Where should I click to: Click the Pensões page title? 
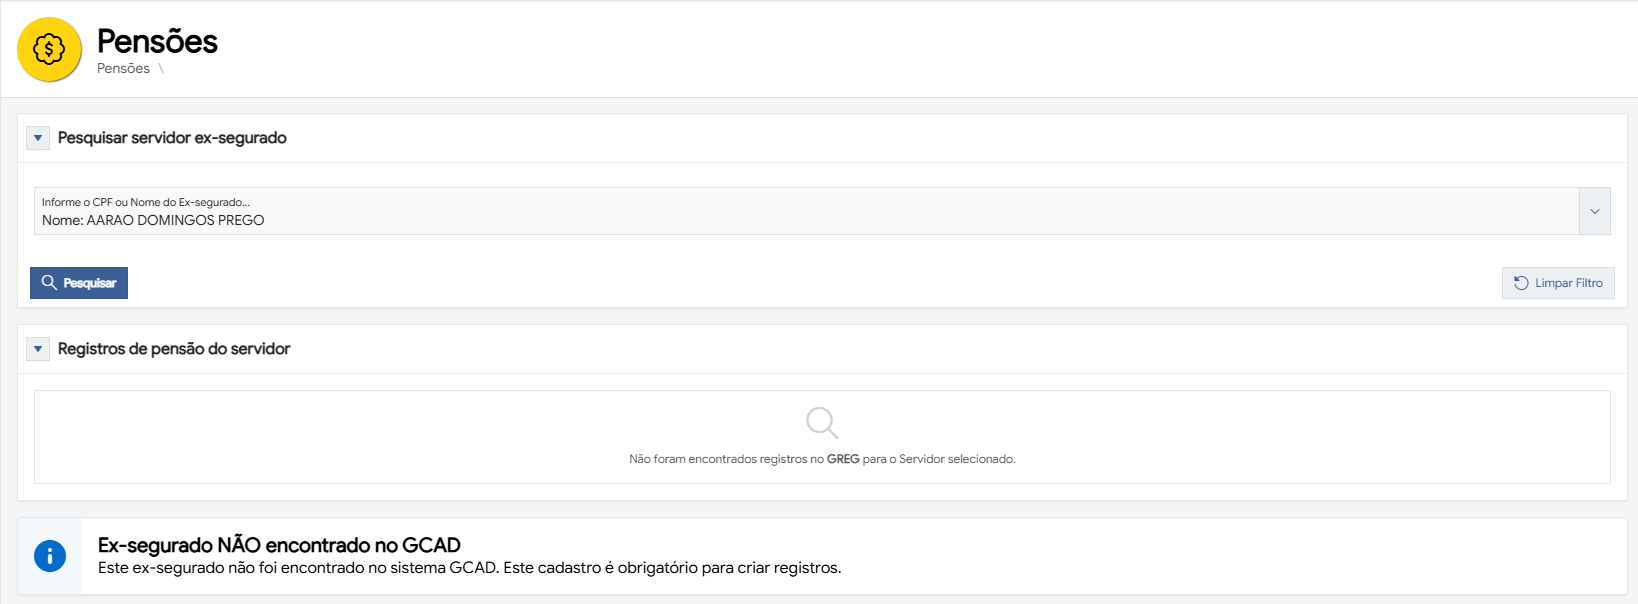(157, 41)
